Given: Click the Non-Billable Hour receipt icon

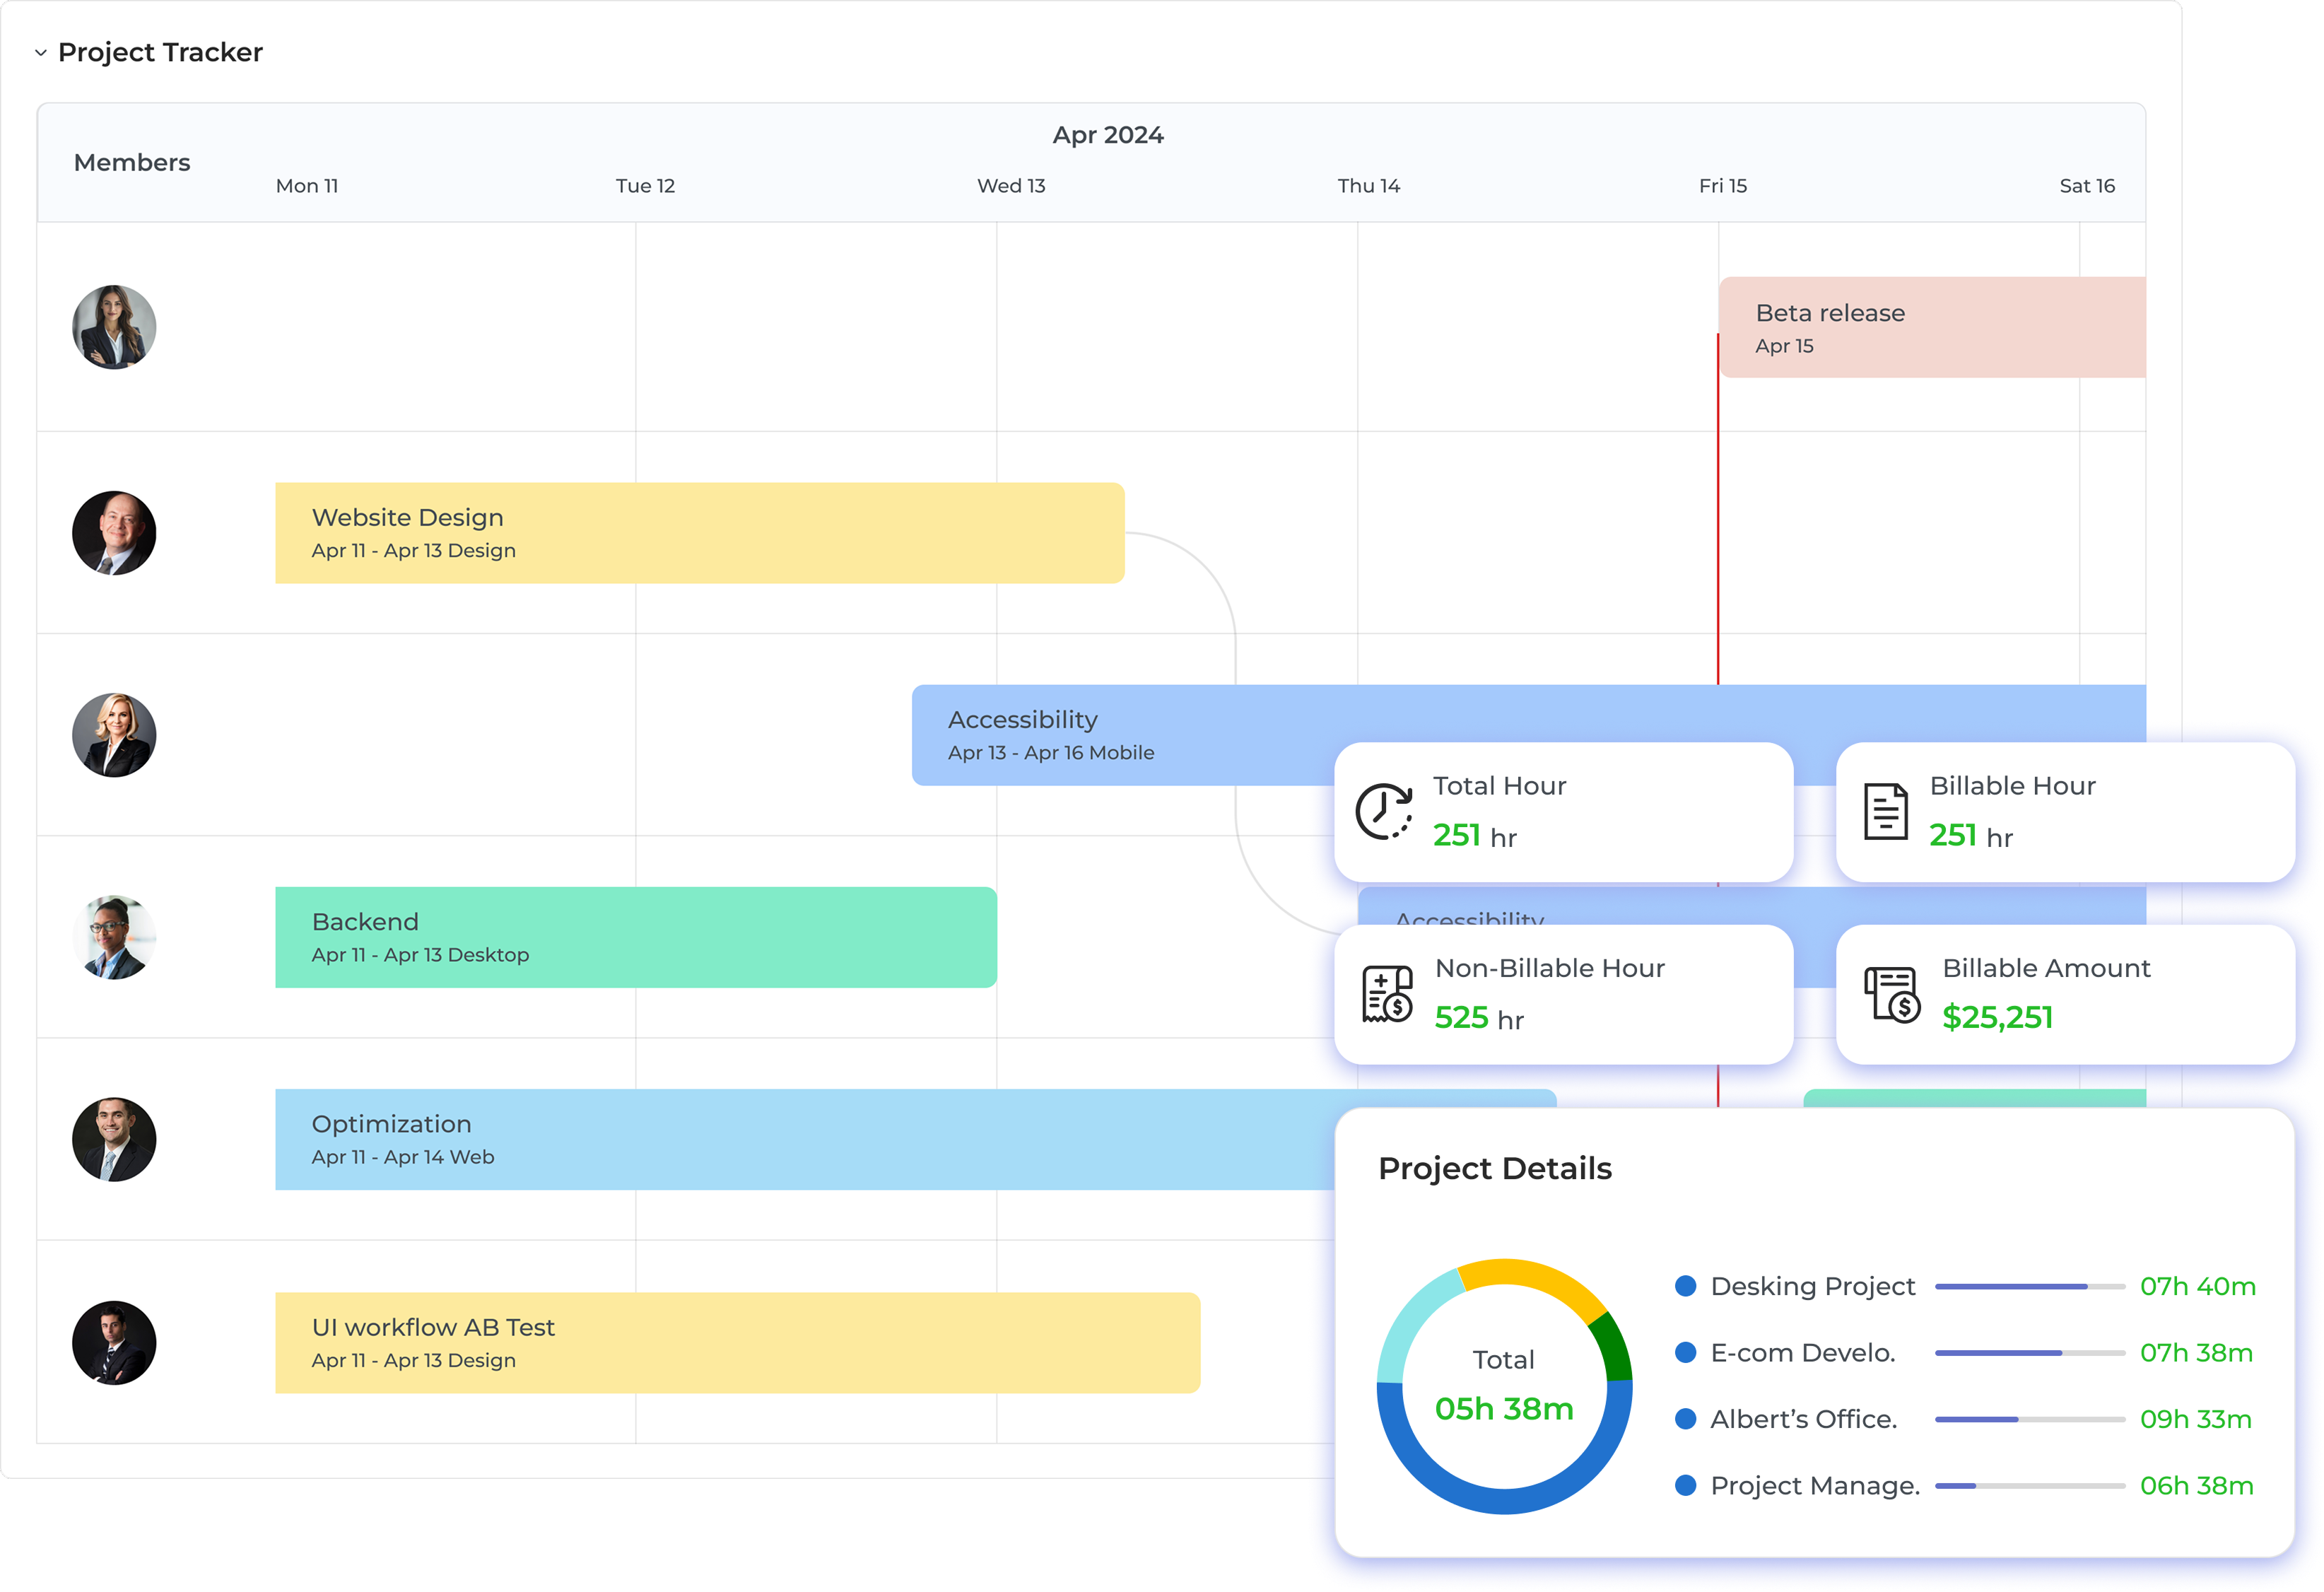Looking at the screenshot, I should (x=1387, y=993).
